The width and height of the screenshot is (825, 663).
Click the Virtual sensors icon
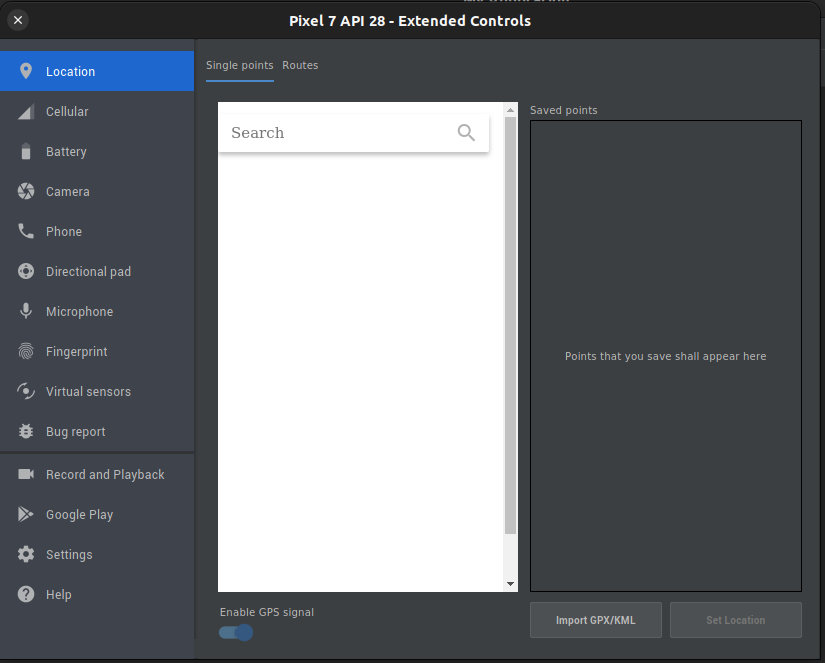(26, 391)
